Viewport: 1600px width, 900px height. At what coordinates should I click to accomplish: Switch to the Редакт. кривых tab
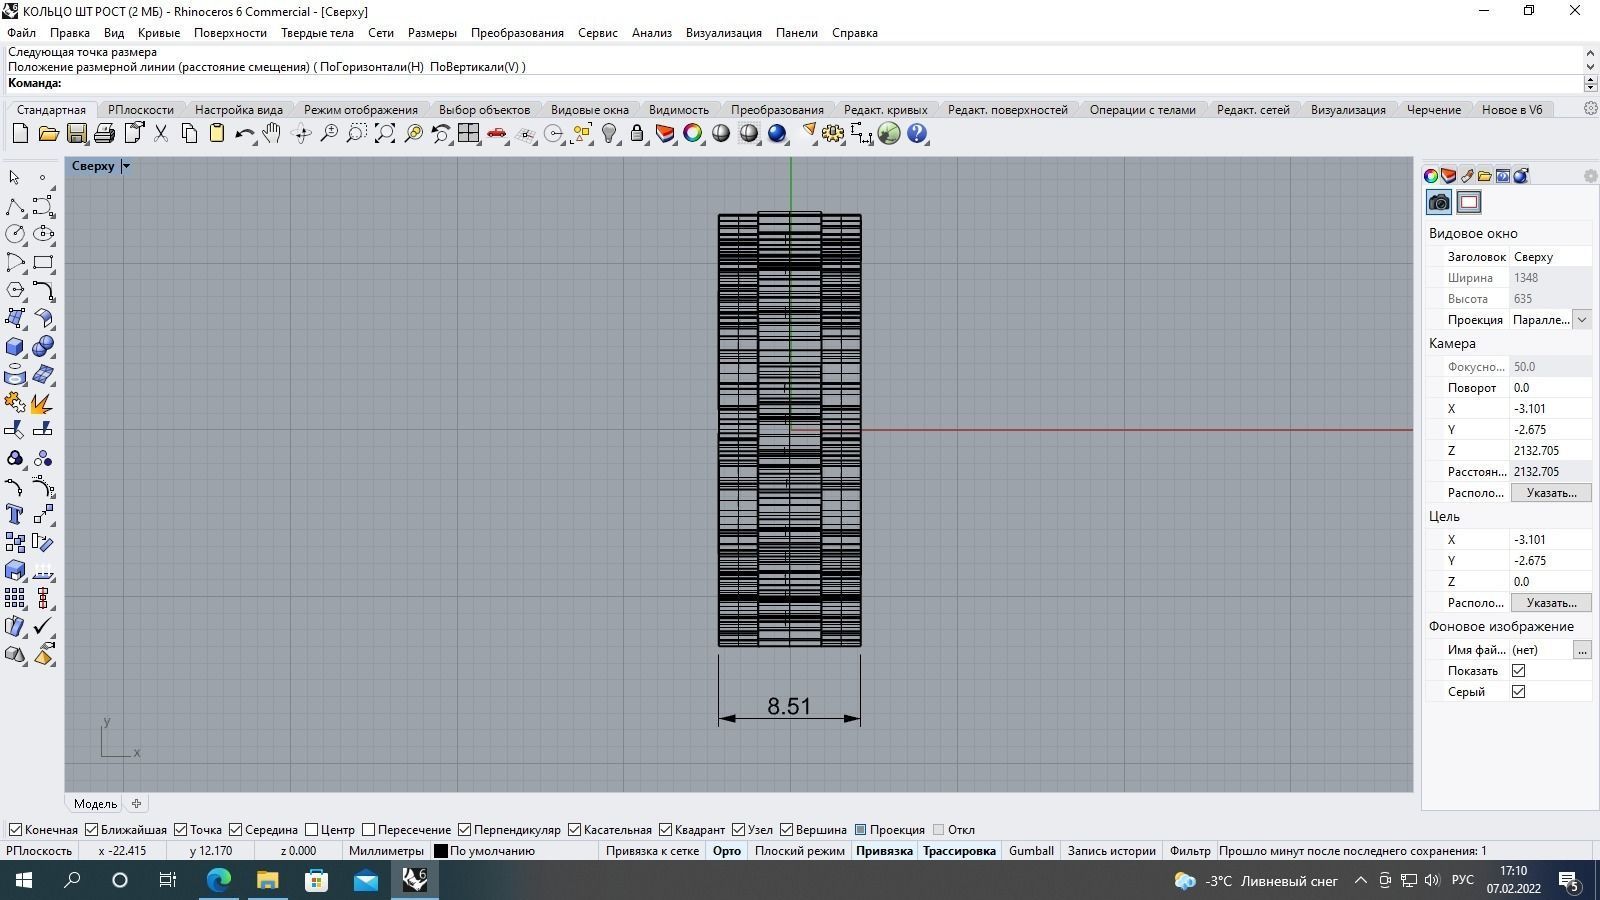(886, 110)
